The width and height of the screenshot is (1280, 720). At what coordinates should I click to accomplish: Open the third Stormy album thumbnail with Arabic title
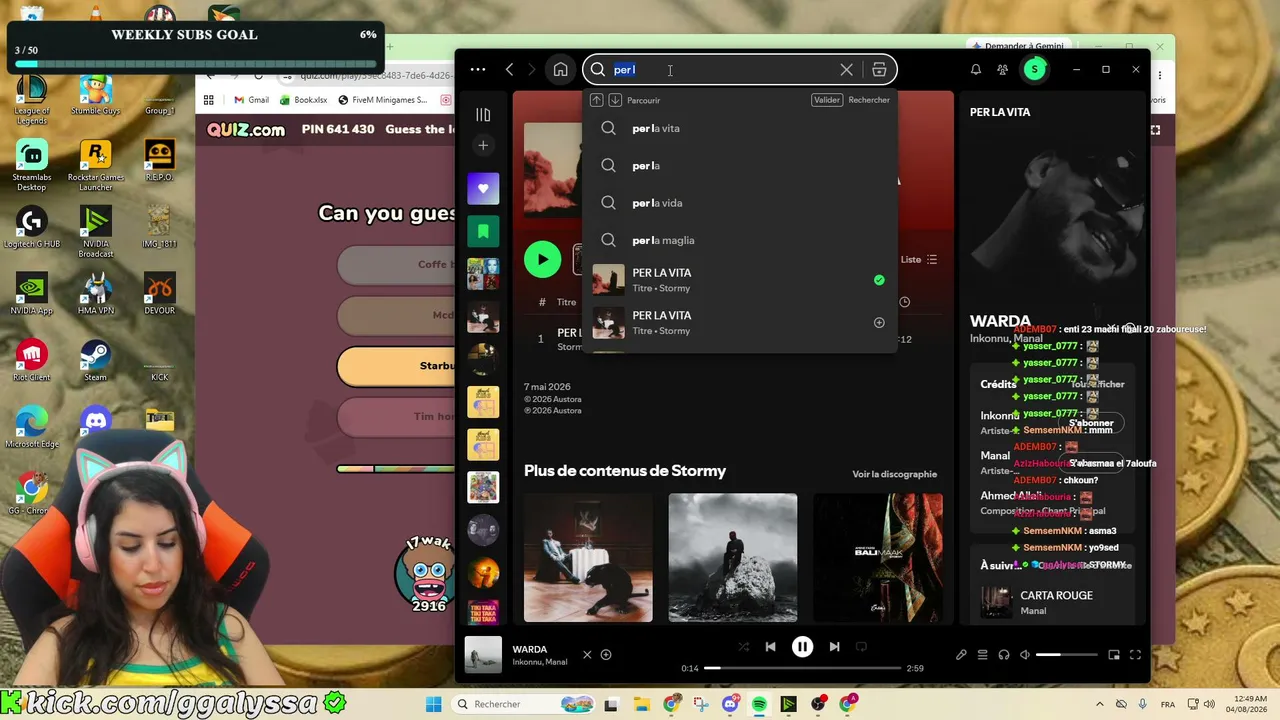pos(878,557)
